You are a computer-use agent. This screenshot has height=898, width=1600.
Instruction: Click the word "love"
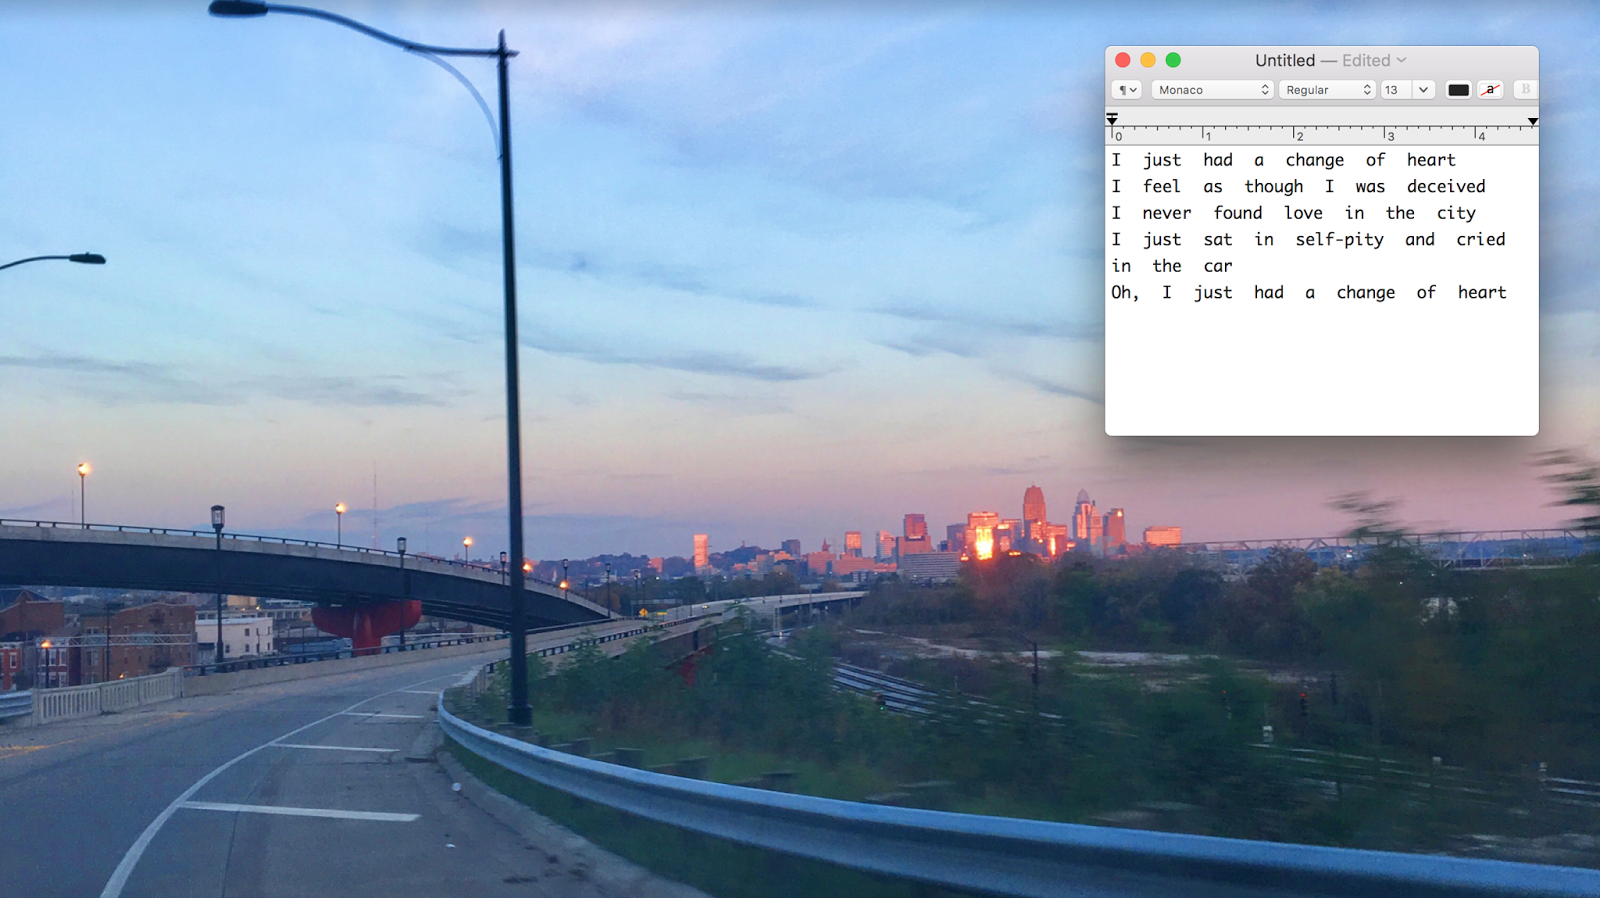tap(1304, 212)
